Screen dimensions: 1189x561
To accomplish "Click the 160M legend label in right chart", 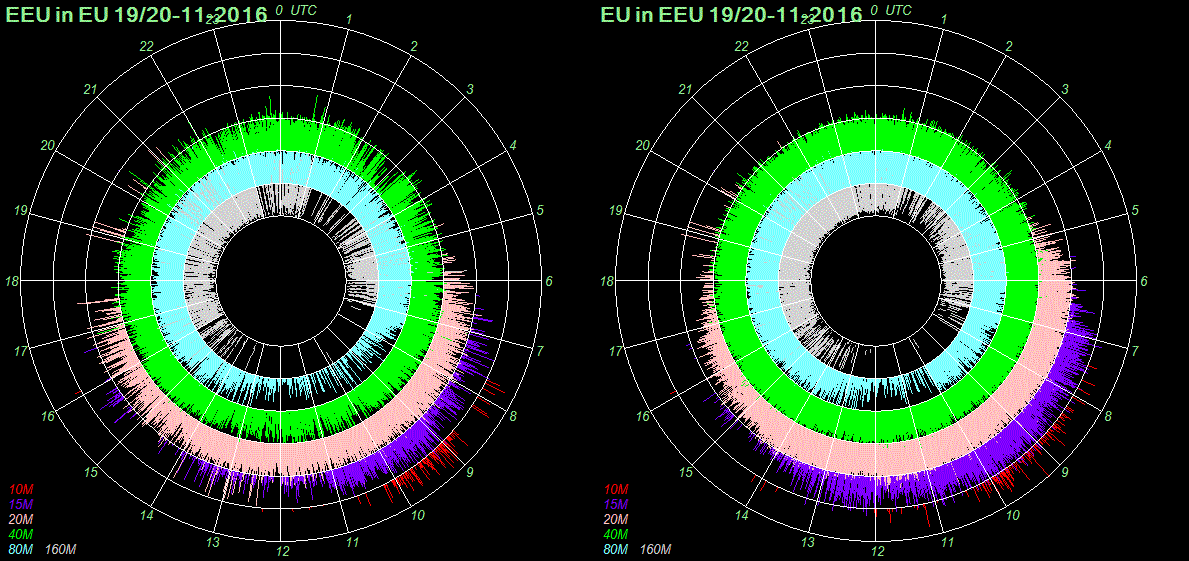I will pos(656,550).
